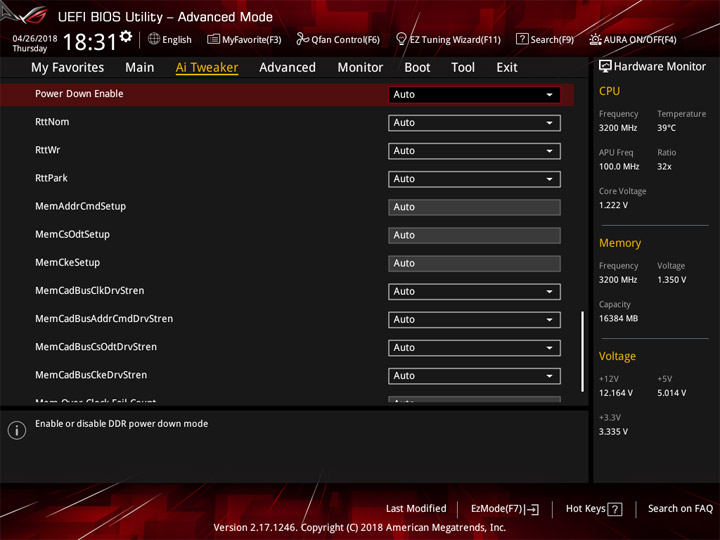
Task: Open MemCadBusAddrCmdDrvStren dropdown
Action: tap(474, 320)
